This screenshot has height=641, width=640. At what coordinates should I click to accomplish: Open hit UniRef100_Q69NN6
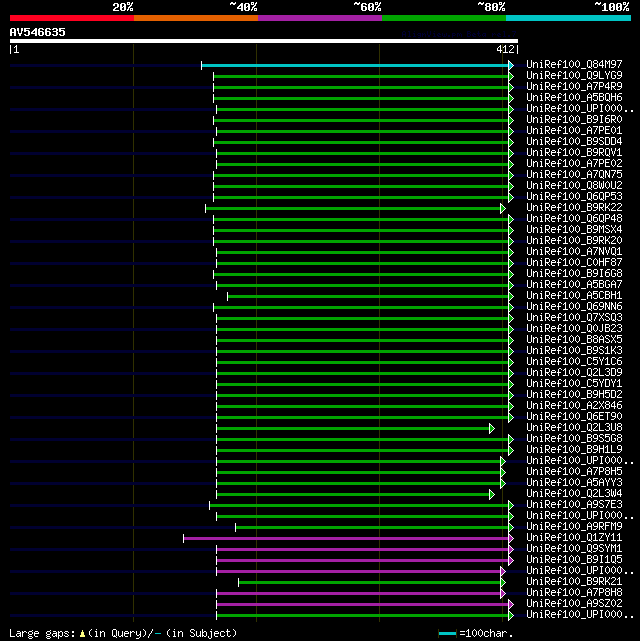coord(574,307)
